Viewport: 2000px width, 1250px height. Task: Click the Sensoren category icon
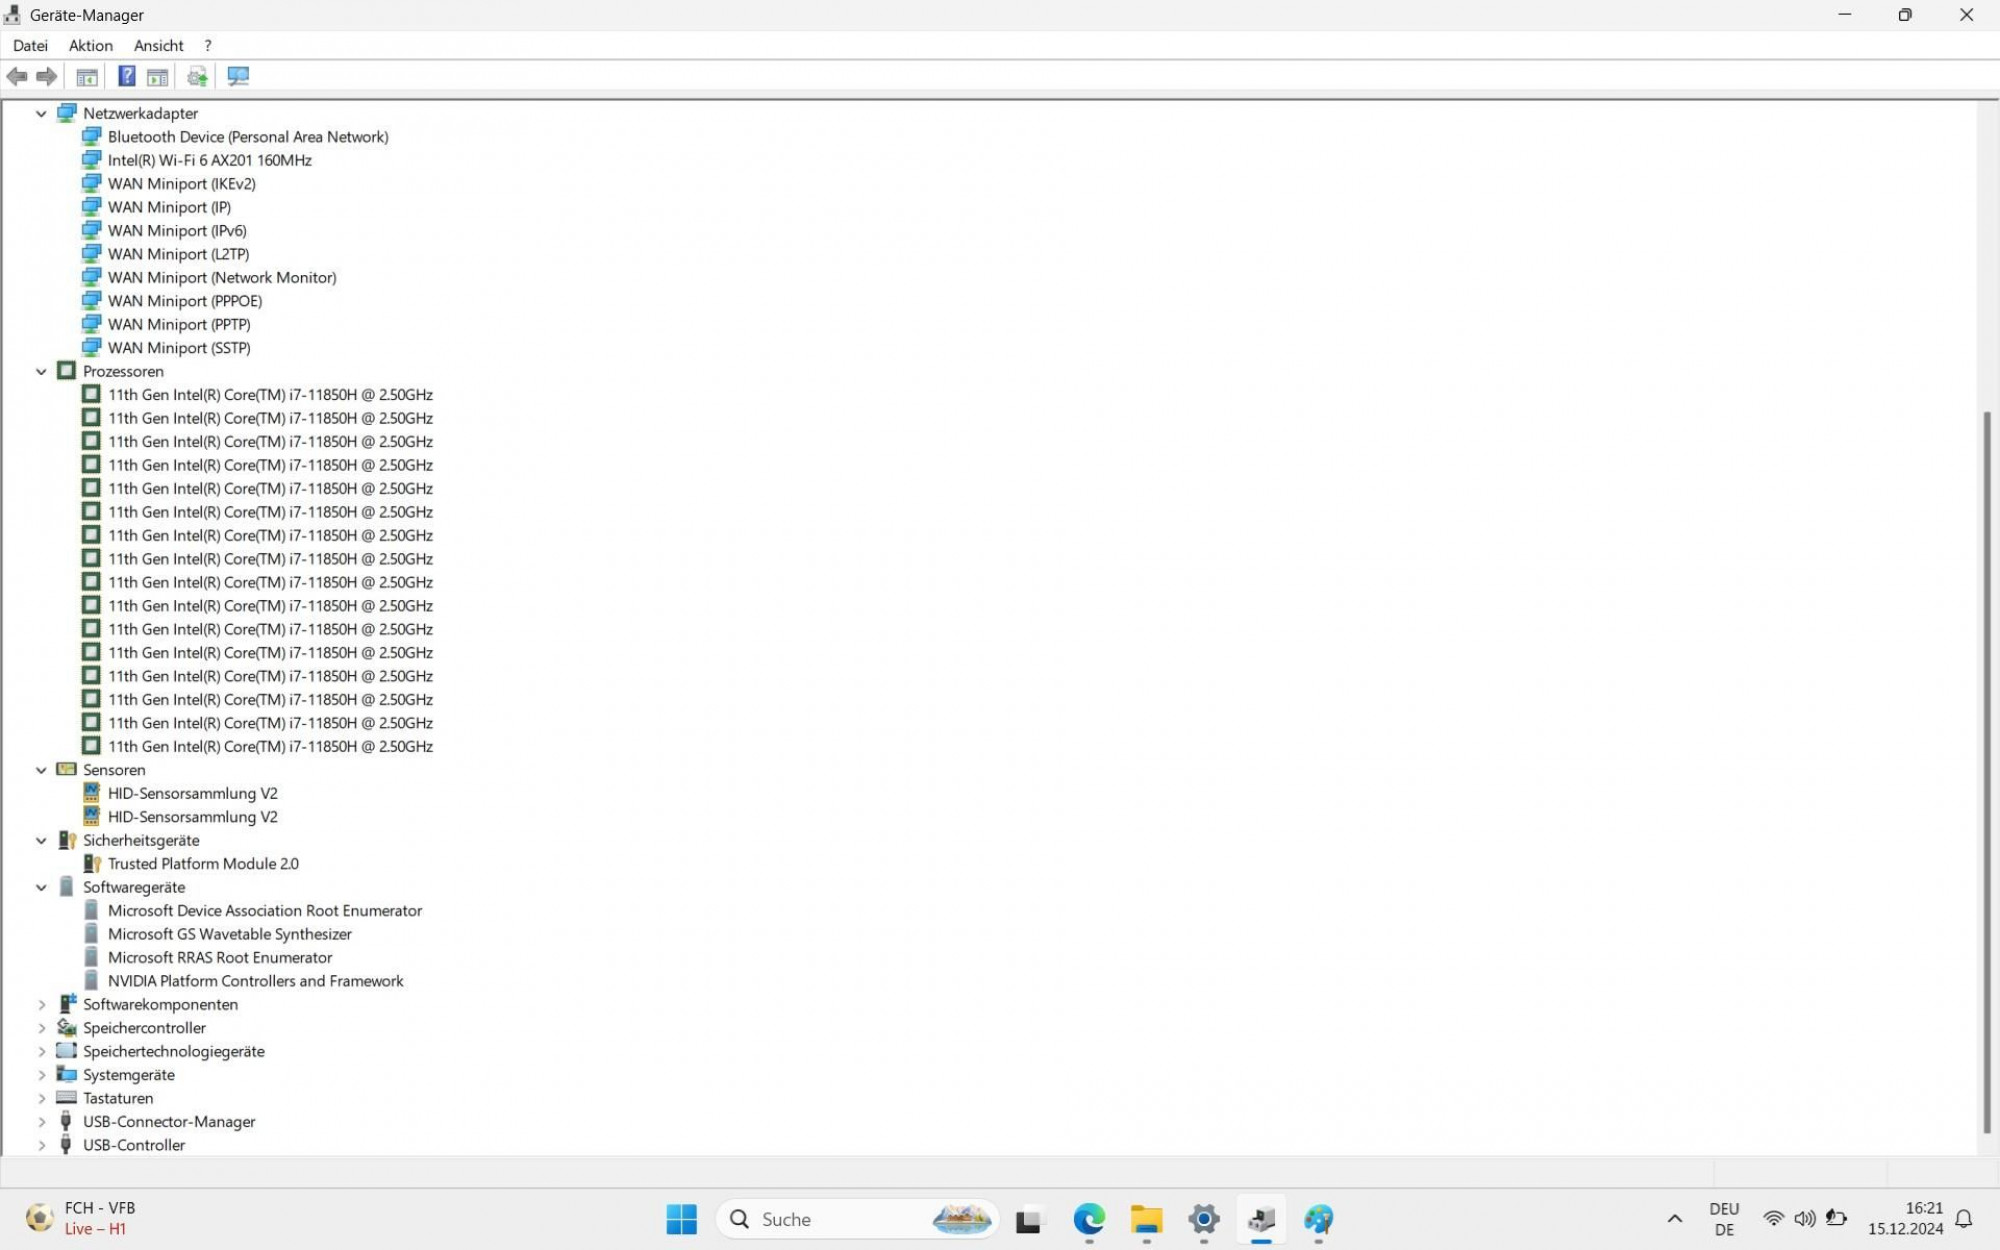click(x=67, y=770)
